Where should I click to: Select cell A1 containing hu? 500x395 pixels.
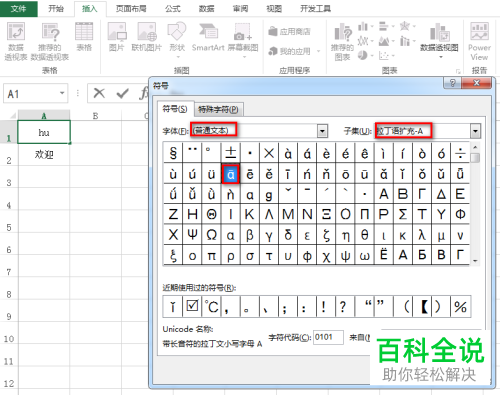click(44, 132)
